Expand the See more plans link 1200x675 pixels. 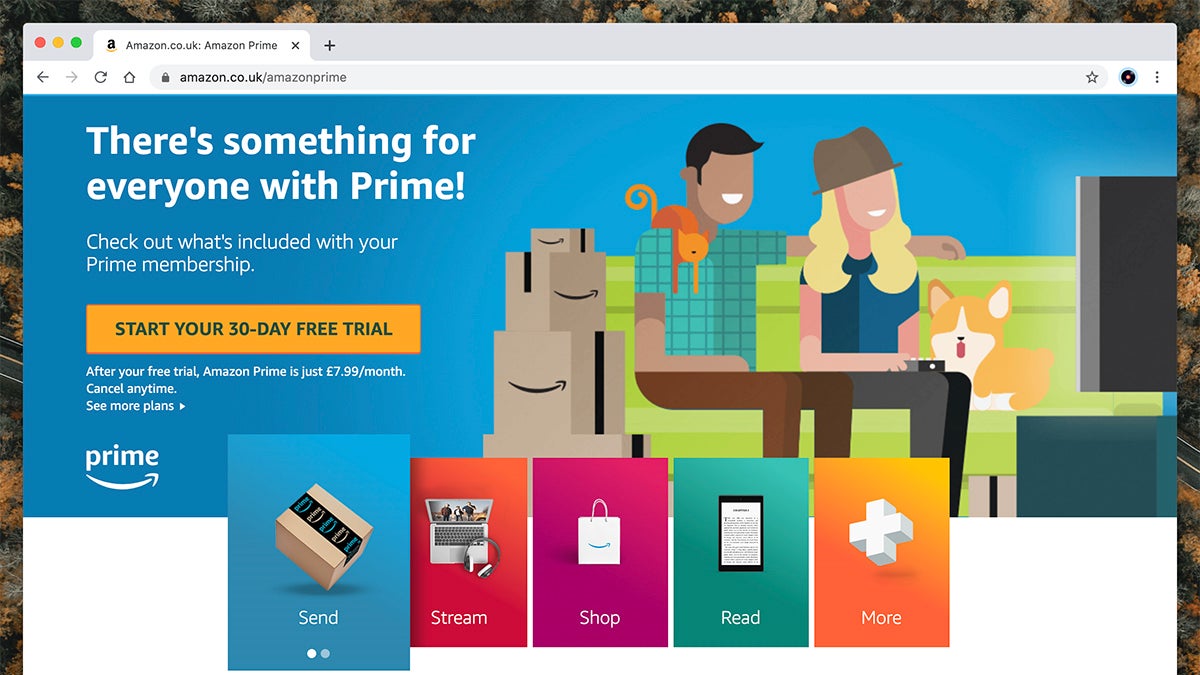point(136,406)
